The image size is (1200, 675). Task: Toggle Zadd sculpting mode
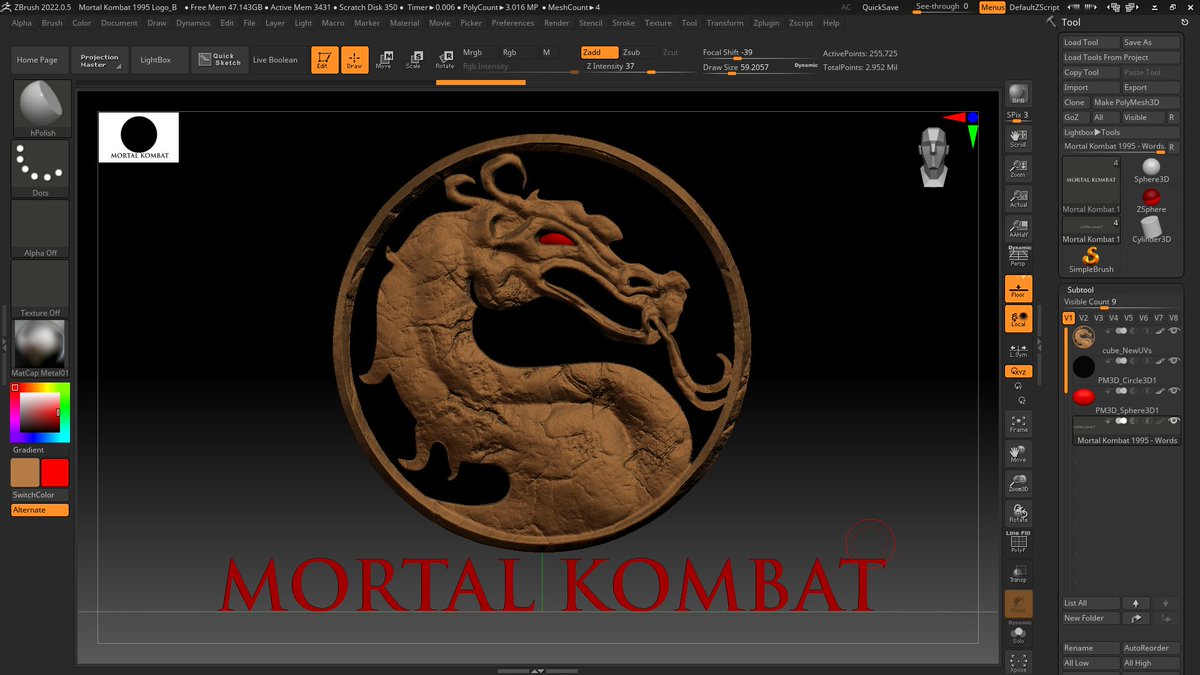(598, 51)
